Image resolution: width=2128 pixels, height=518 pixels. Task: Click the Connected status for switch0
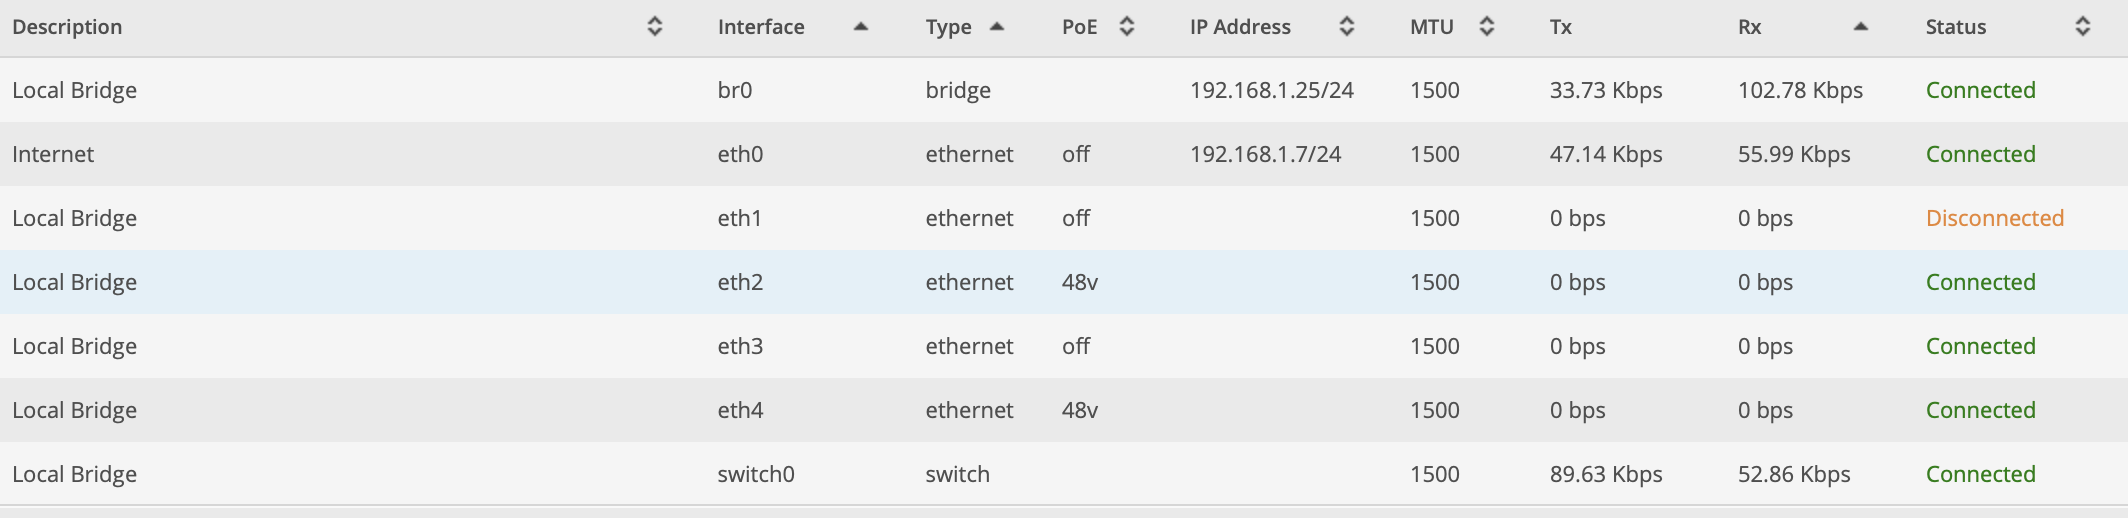[1980, 474]
